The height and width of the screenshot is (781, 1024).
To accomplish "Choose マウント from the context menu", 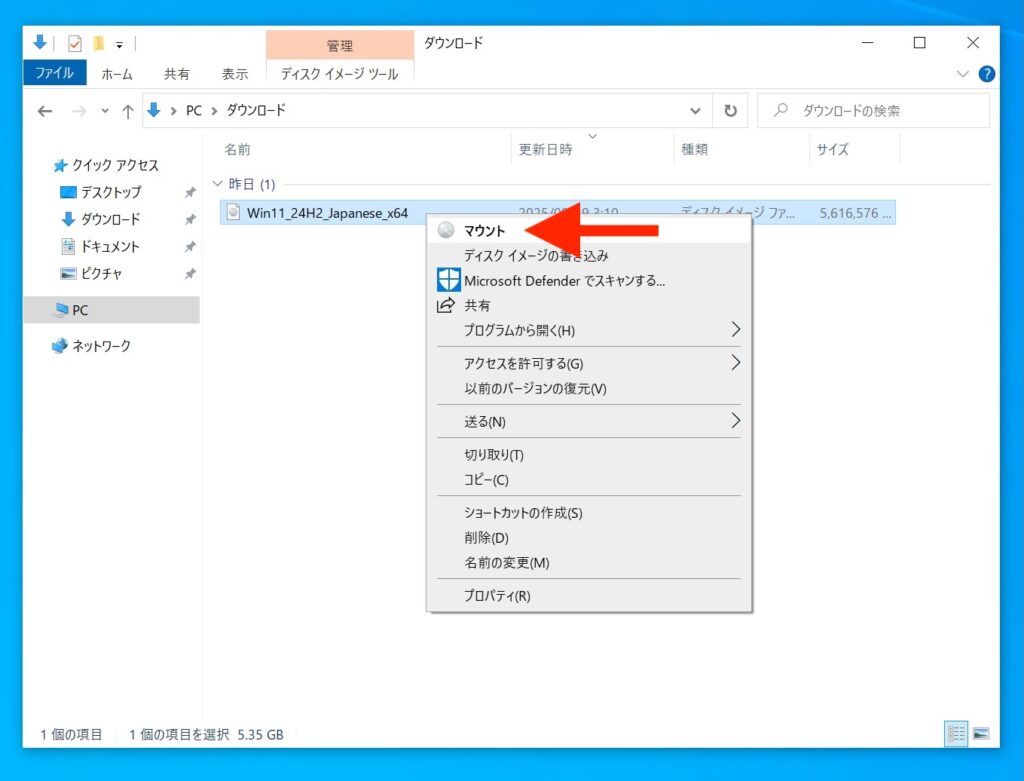I will [x=485, y=231].
